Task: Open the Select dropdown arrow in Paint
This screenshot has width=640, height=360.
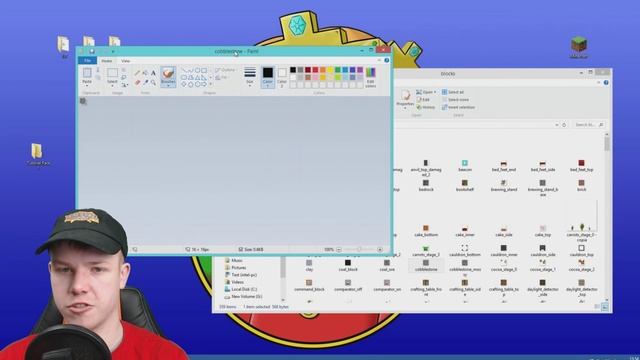Action: click(x=112, y=86)
